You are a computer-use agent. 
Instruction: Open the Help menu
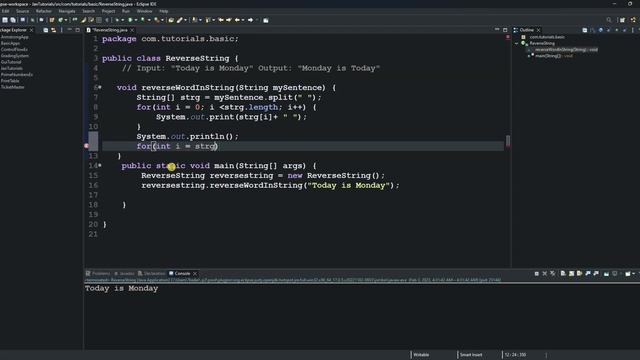(x=164, y=11)
